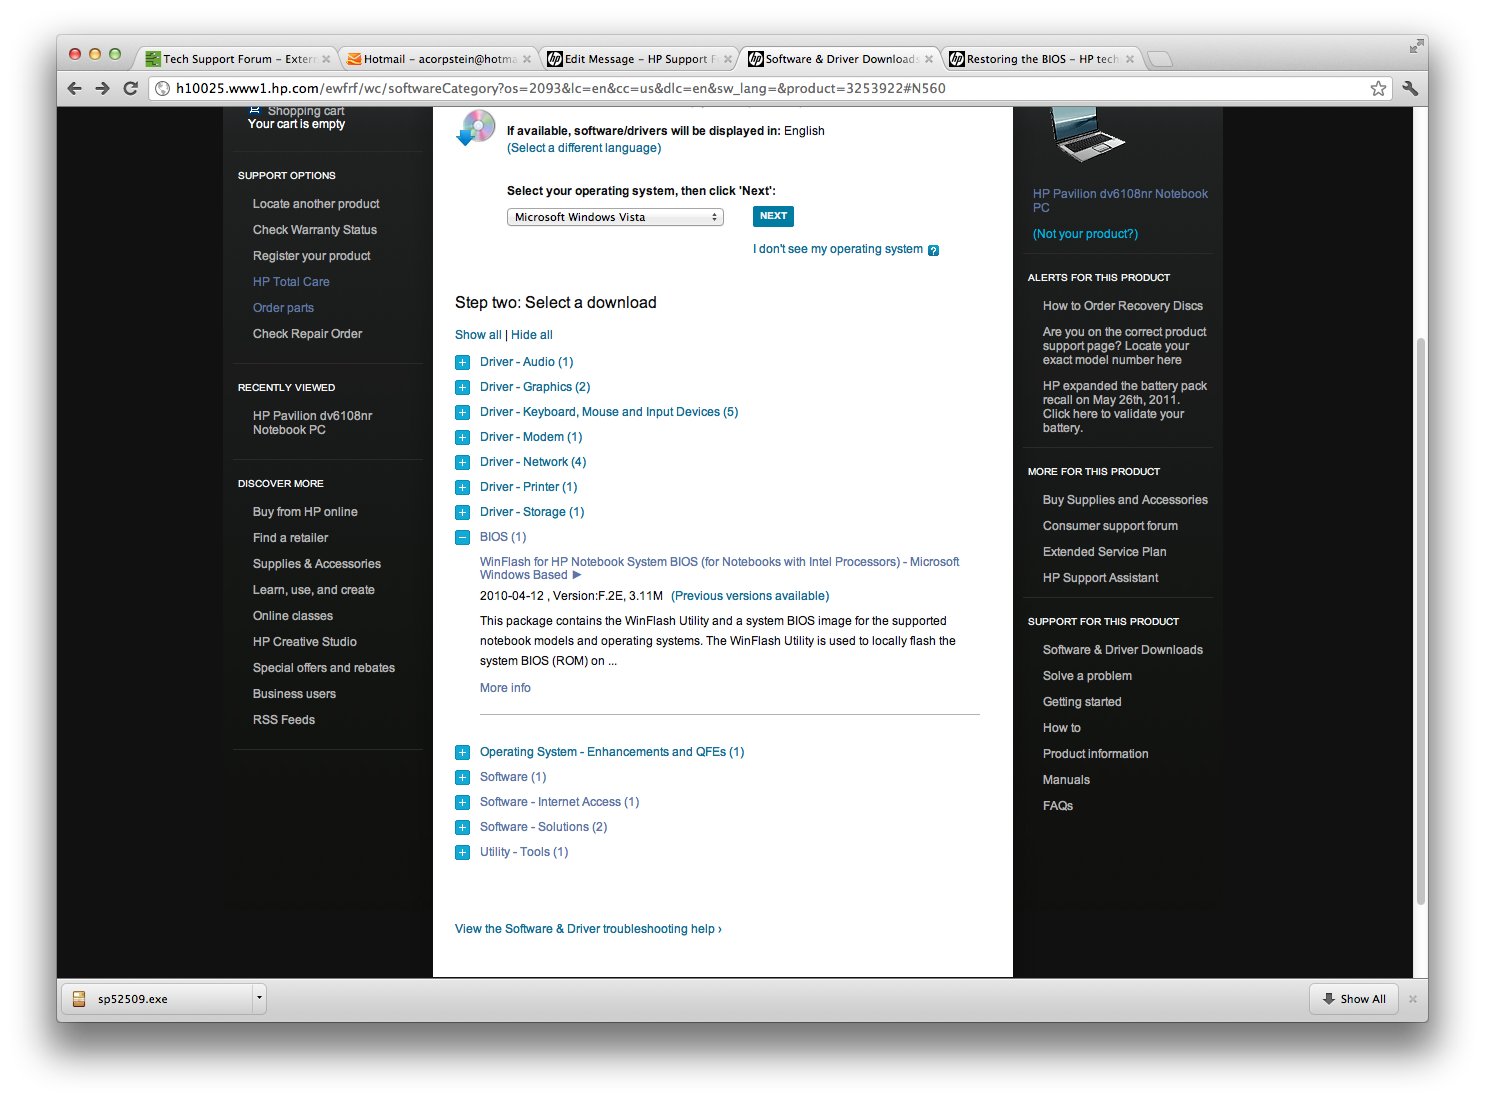
Task: Open the sp52509.exe downloaded file
Action: 158,999
